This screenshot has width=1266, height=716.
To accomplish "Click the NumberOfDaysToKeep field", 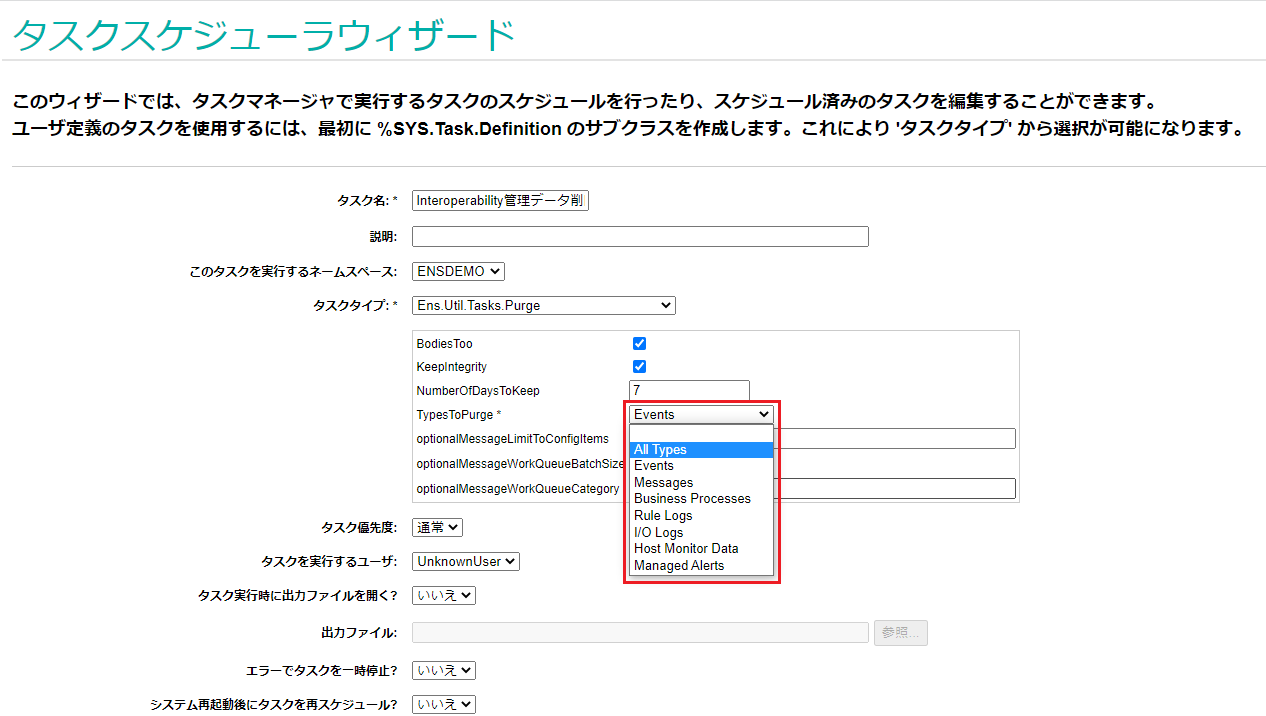I will click(689, 391).
